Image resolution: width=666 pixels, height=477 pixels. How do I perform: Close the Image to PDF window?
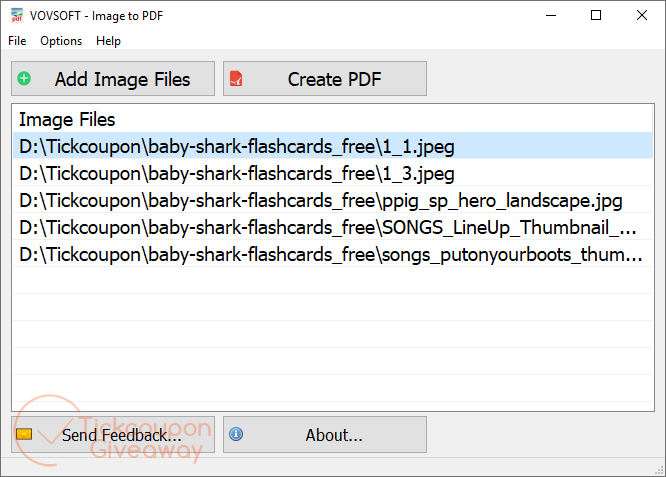[x=642, y=15]
